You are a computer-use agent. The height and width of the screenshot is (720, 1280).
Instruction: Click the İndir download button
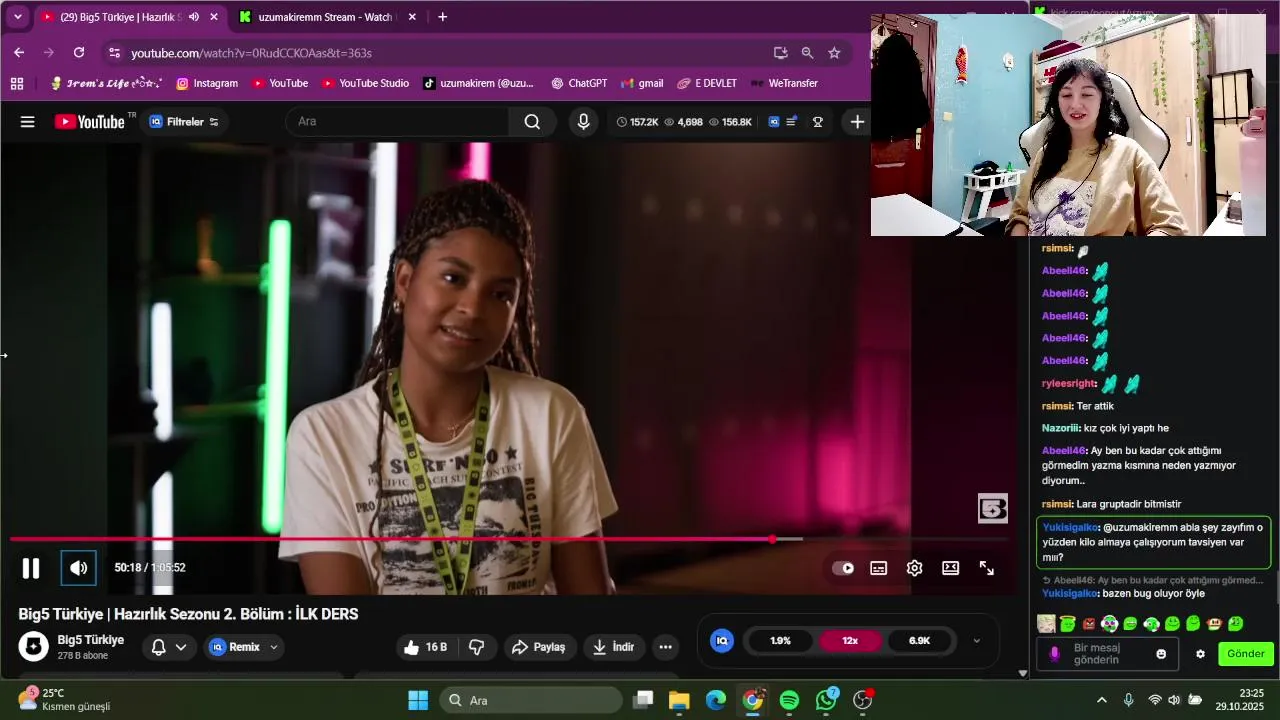(613, 647)
